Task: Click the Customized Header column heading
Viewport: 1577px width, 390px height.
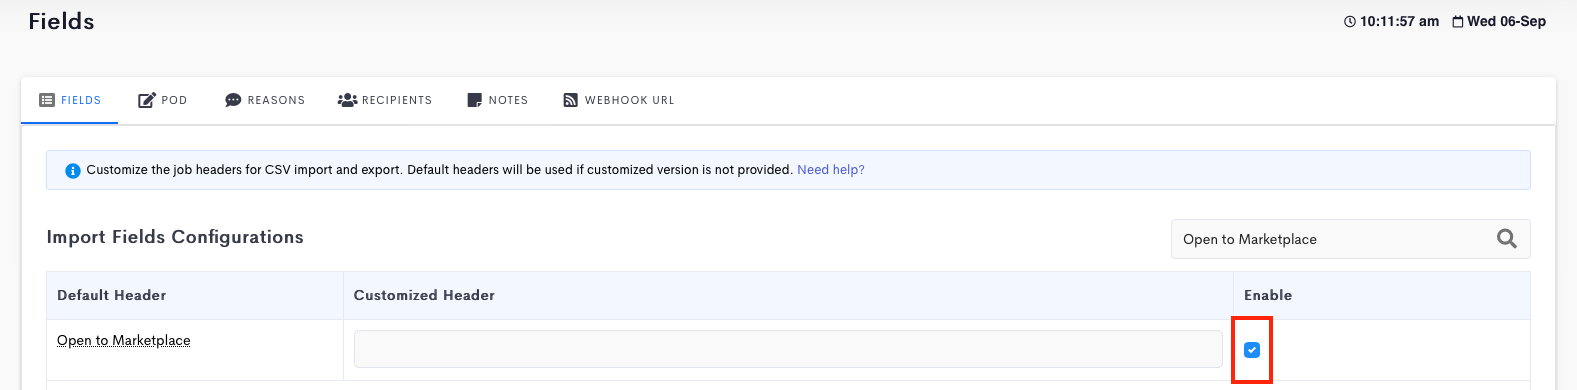Action: coord(424,295)
